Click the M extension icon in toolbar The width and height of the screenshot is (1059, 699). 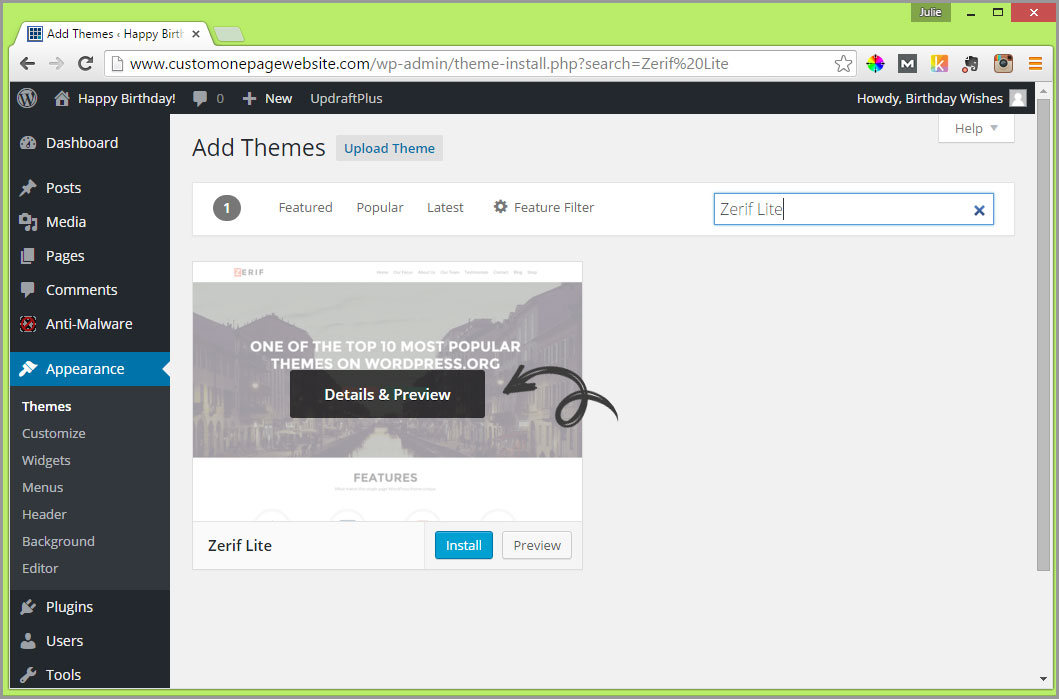pos(907,63)
